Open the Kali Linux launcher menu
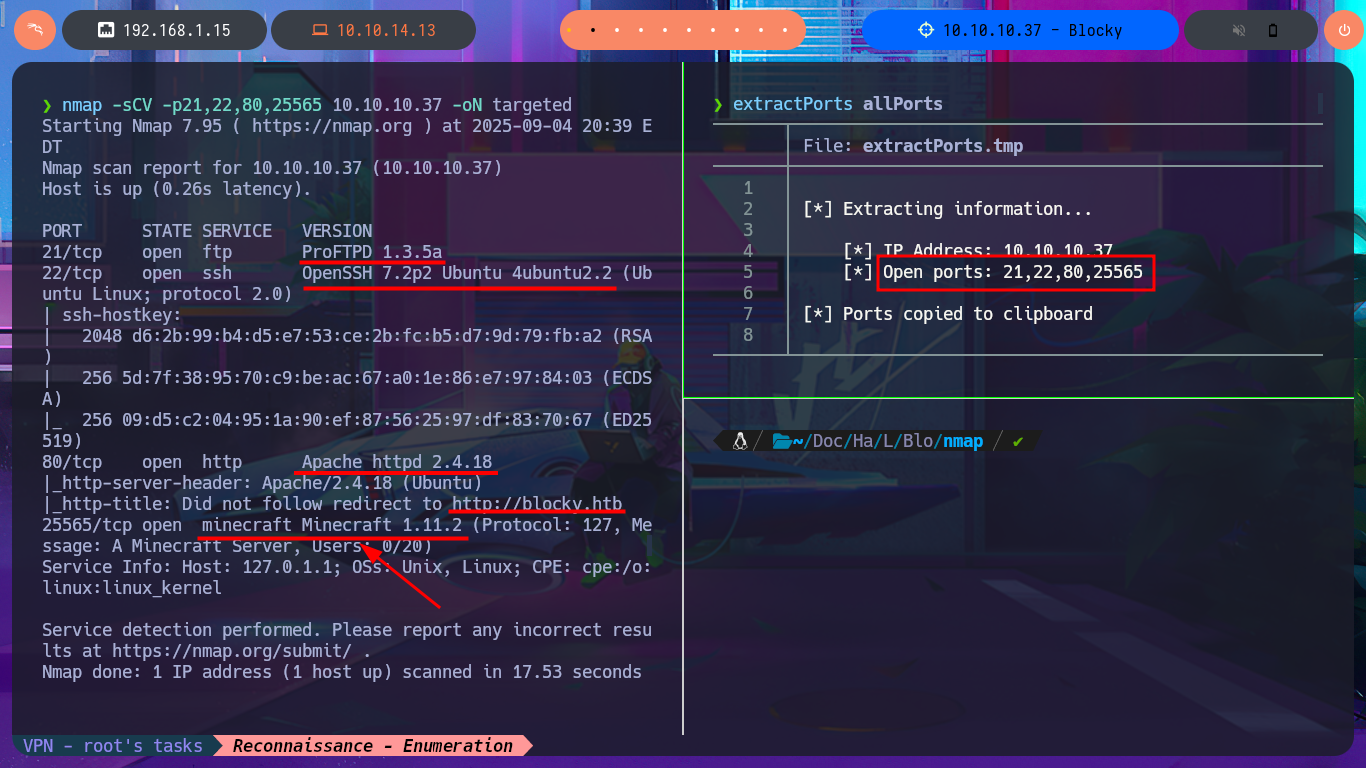This screenshot has width=1366, height=768. (x=35, y=30)
